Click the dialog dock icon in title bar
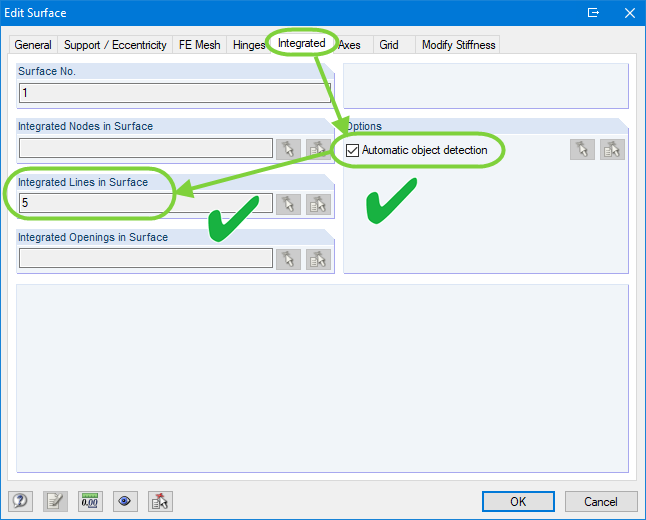The image size is (646, 520). point(593,13)
